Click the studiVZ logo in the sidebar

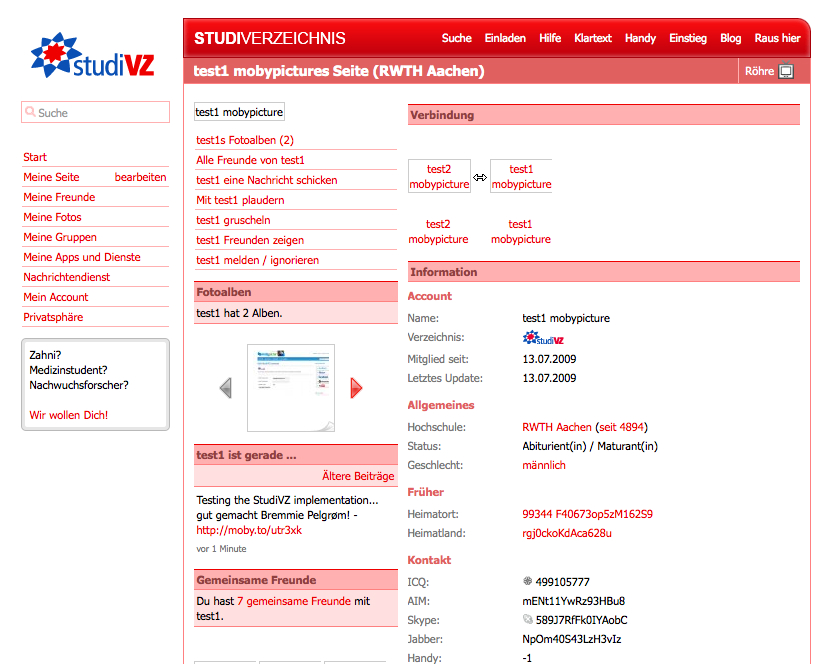[92, 56]
